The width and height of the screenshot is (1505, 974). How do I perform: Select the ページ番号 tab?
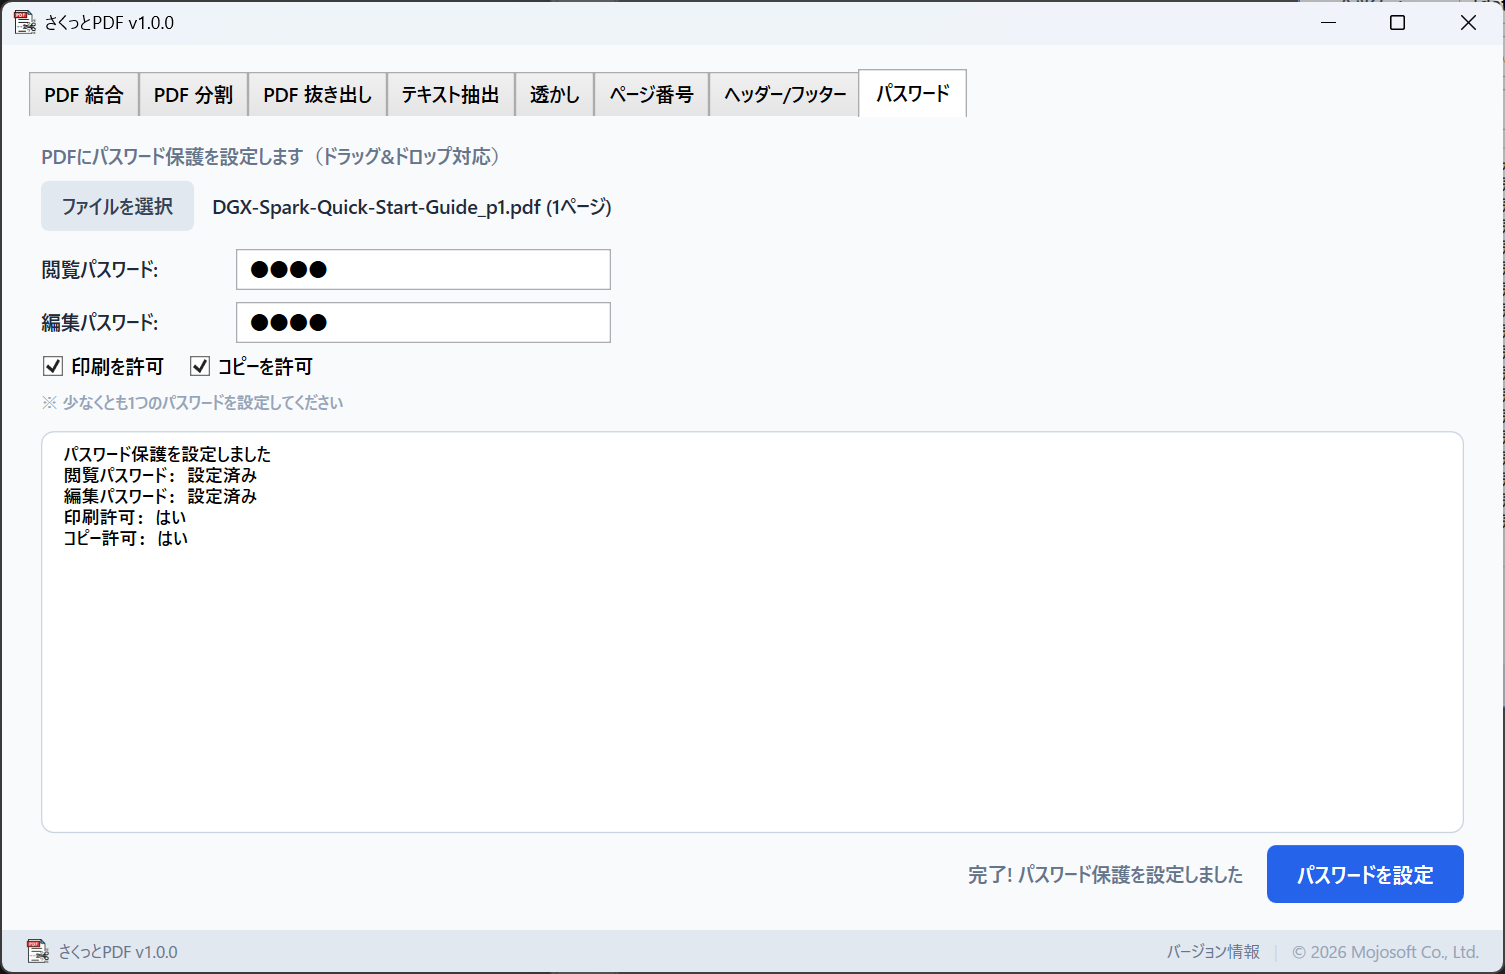click(x=651, y=93)
